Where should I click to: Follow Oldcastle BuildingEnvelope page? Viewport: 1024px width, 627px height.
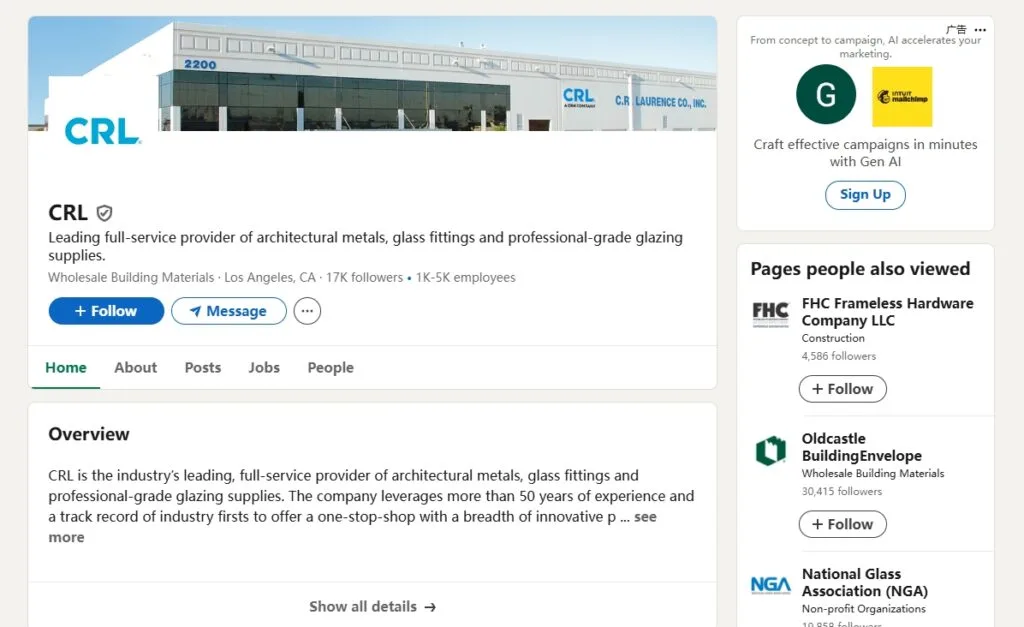click(842, 524)
